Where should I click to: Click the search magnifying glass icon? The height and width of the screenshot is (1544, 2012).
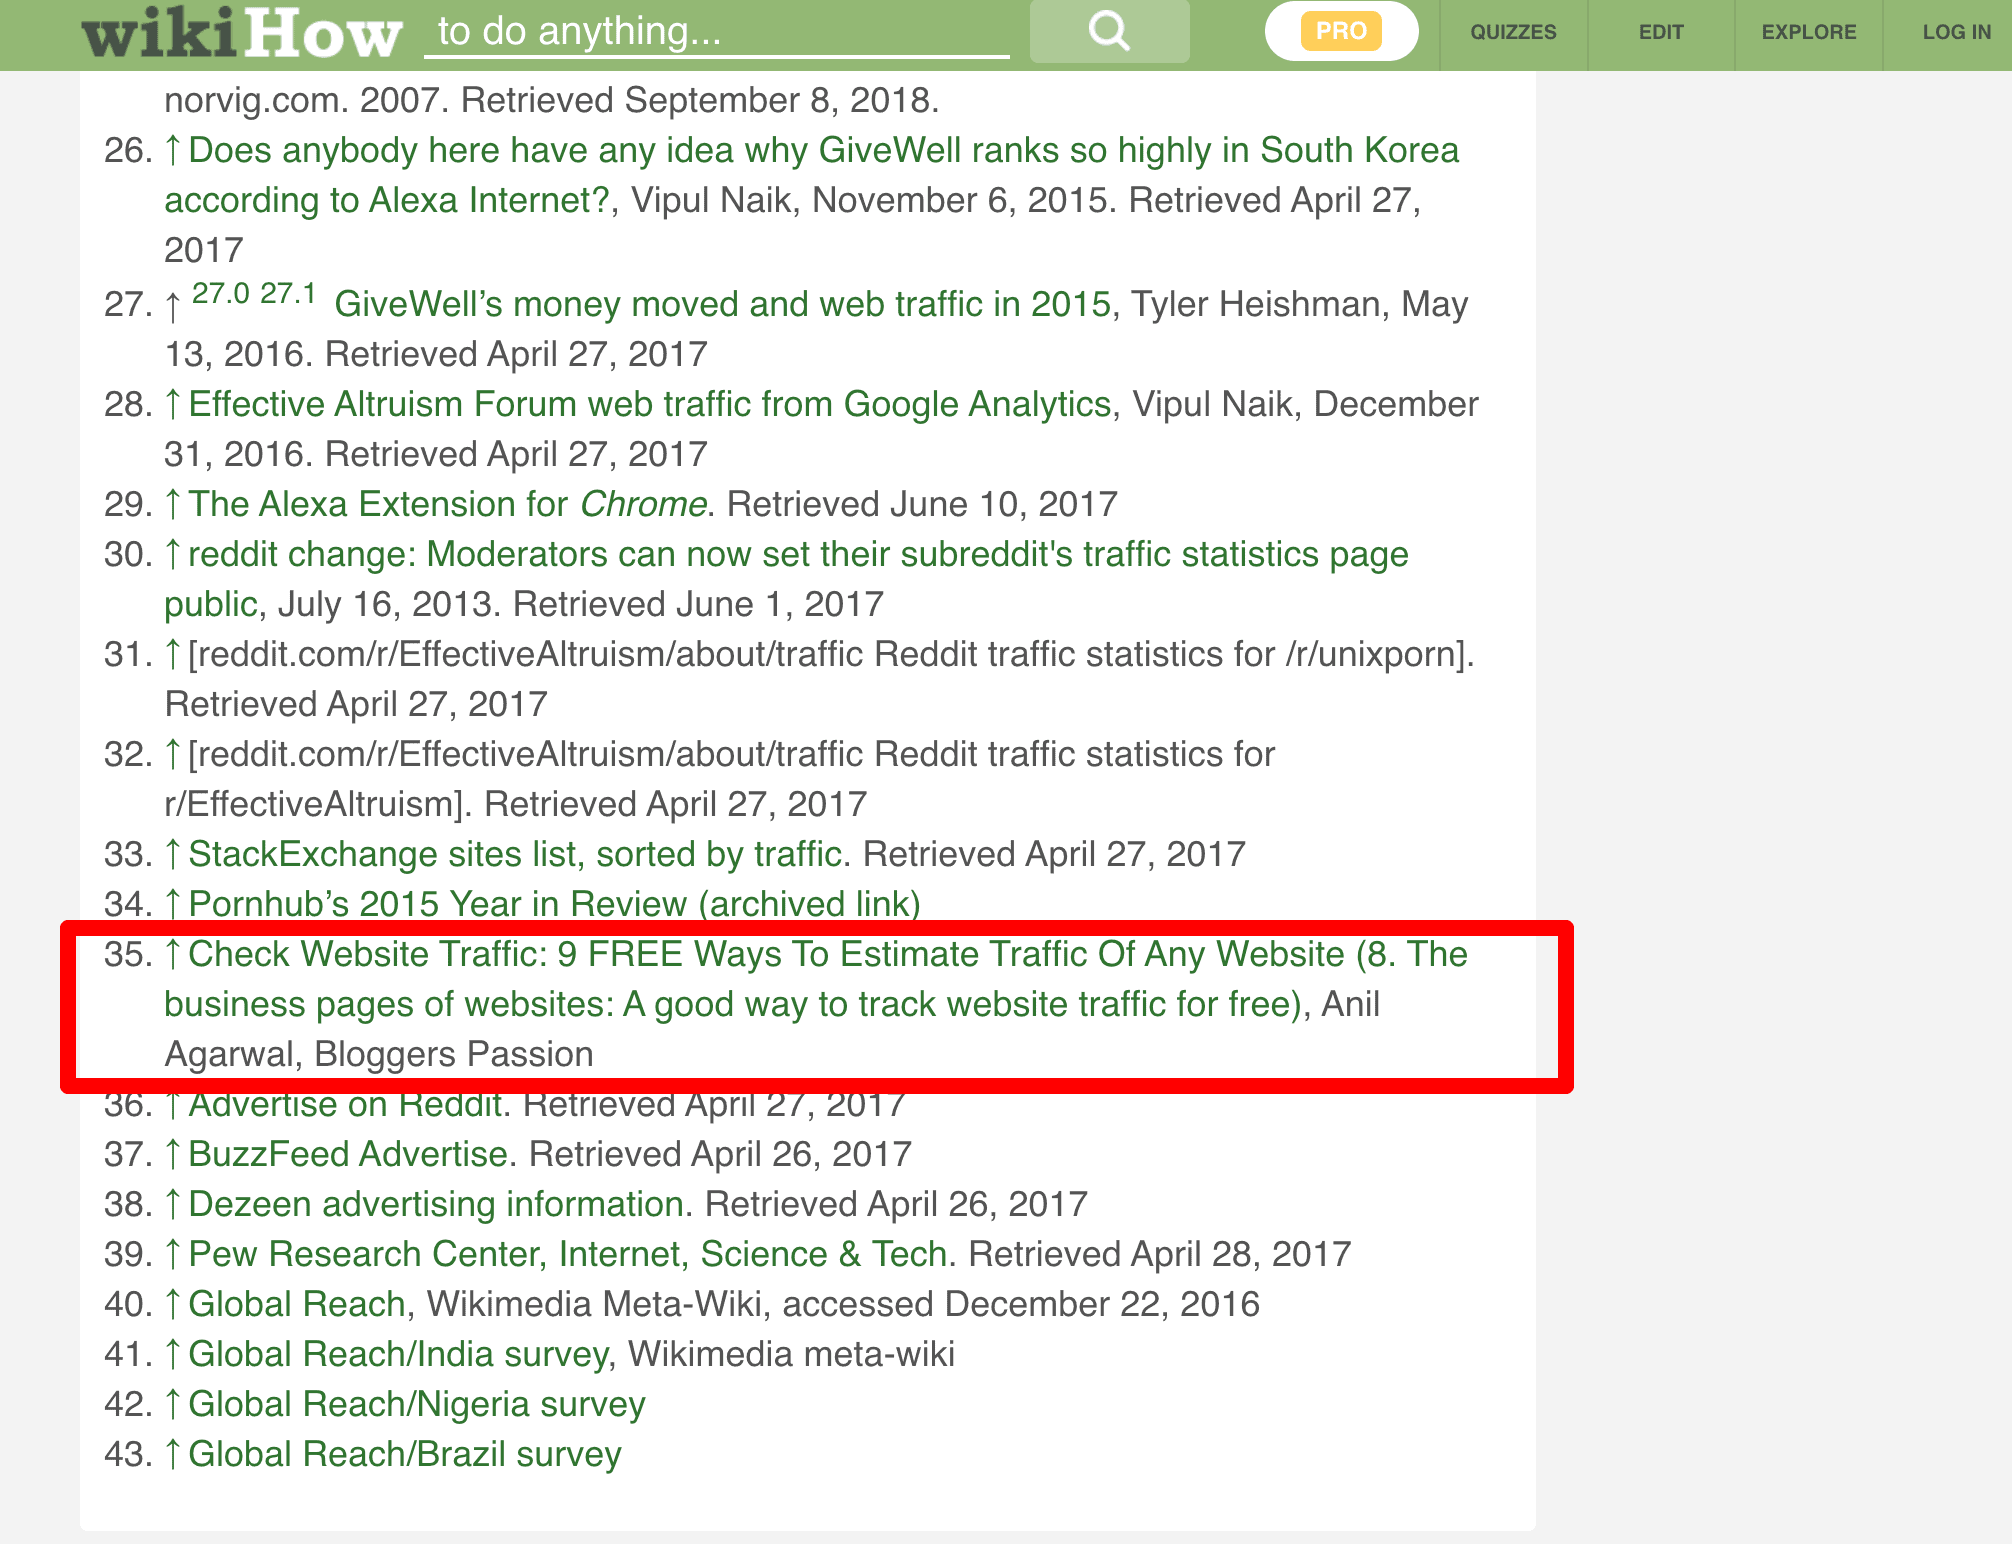1108,32
